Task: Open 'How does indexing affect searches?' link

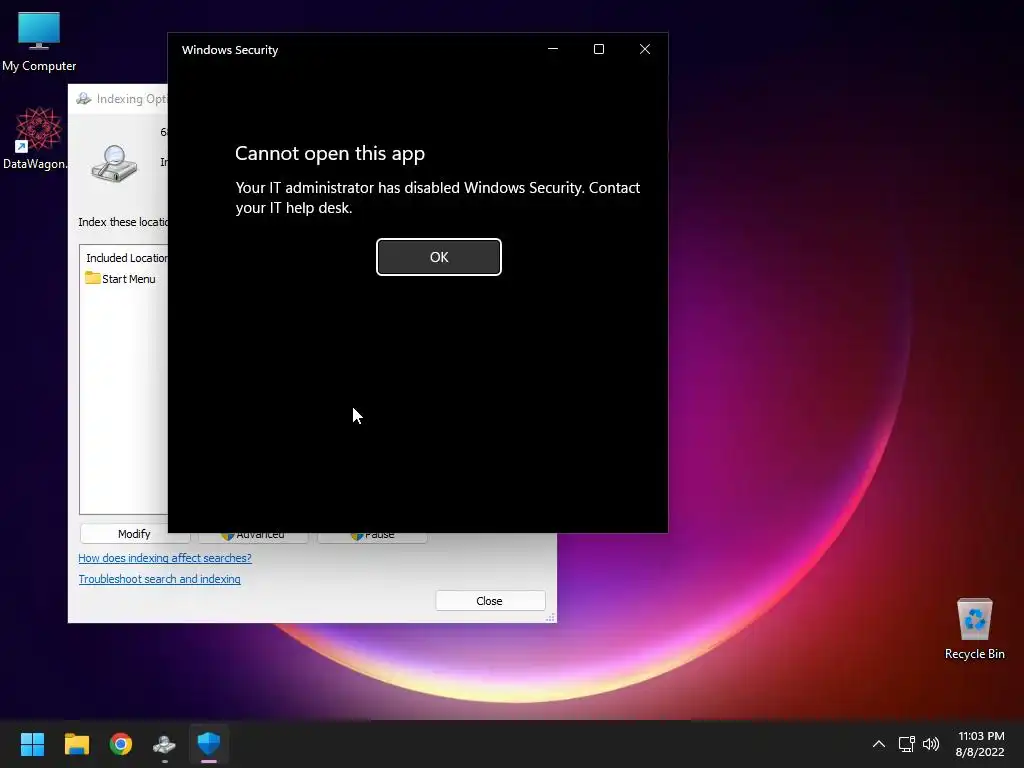Action: [x=165, y=558]
